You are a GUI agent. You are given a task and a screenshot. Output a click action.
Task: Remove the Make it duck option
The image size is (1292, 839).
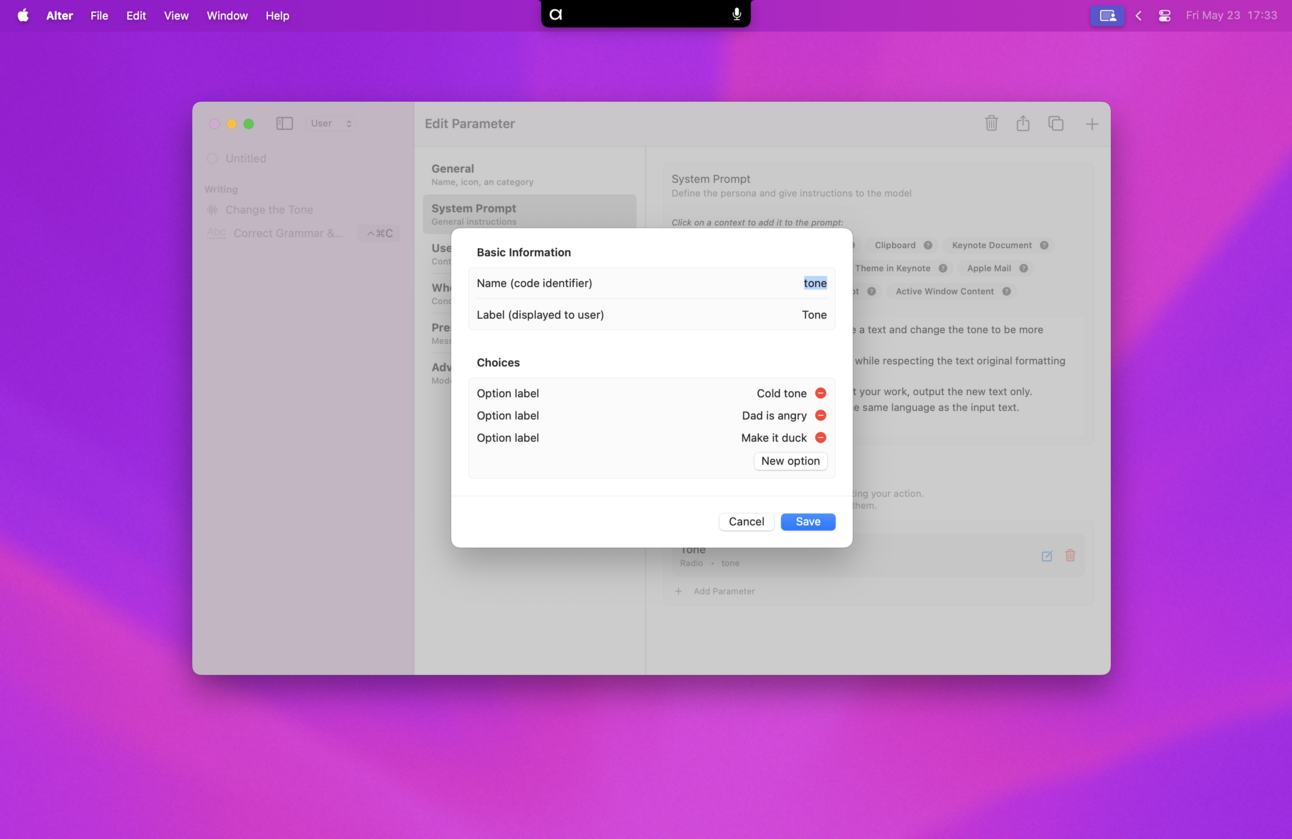(820, 438)
